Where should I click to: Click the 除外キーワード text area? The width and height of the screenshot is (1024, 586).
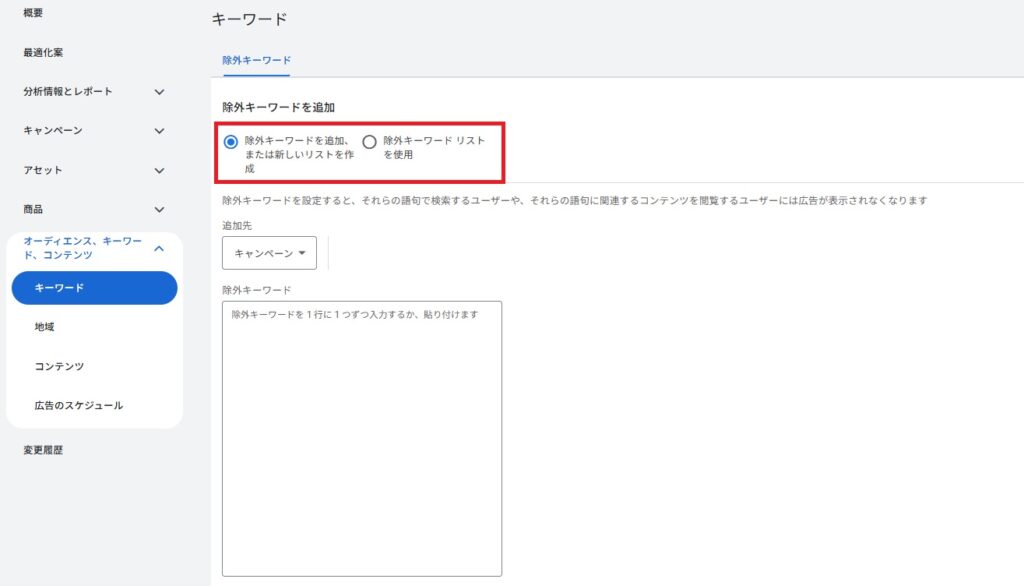[362, 438]
